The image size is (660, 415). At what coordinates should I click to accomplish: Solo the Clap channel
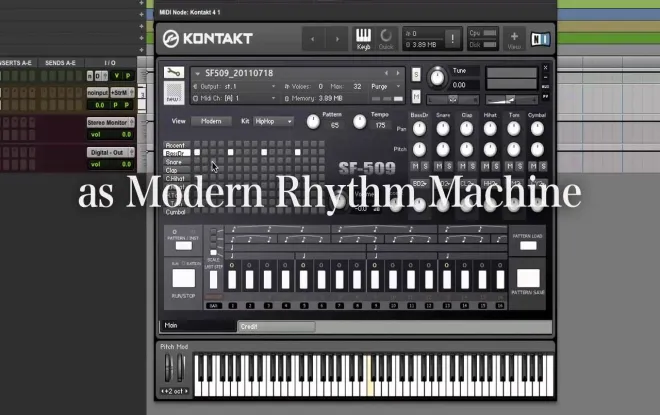[472, 166]
